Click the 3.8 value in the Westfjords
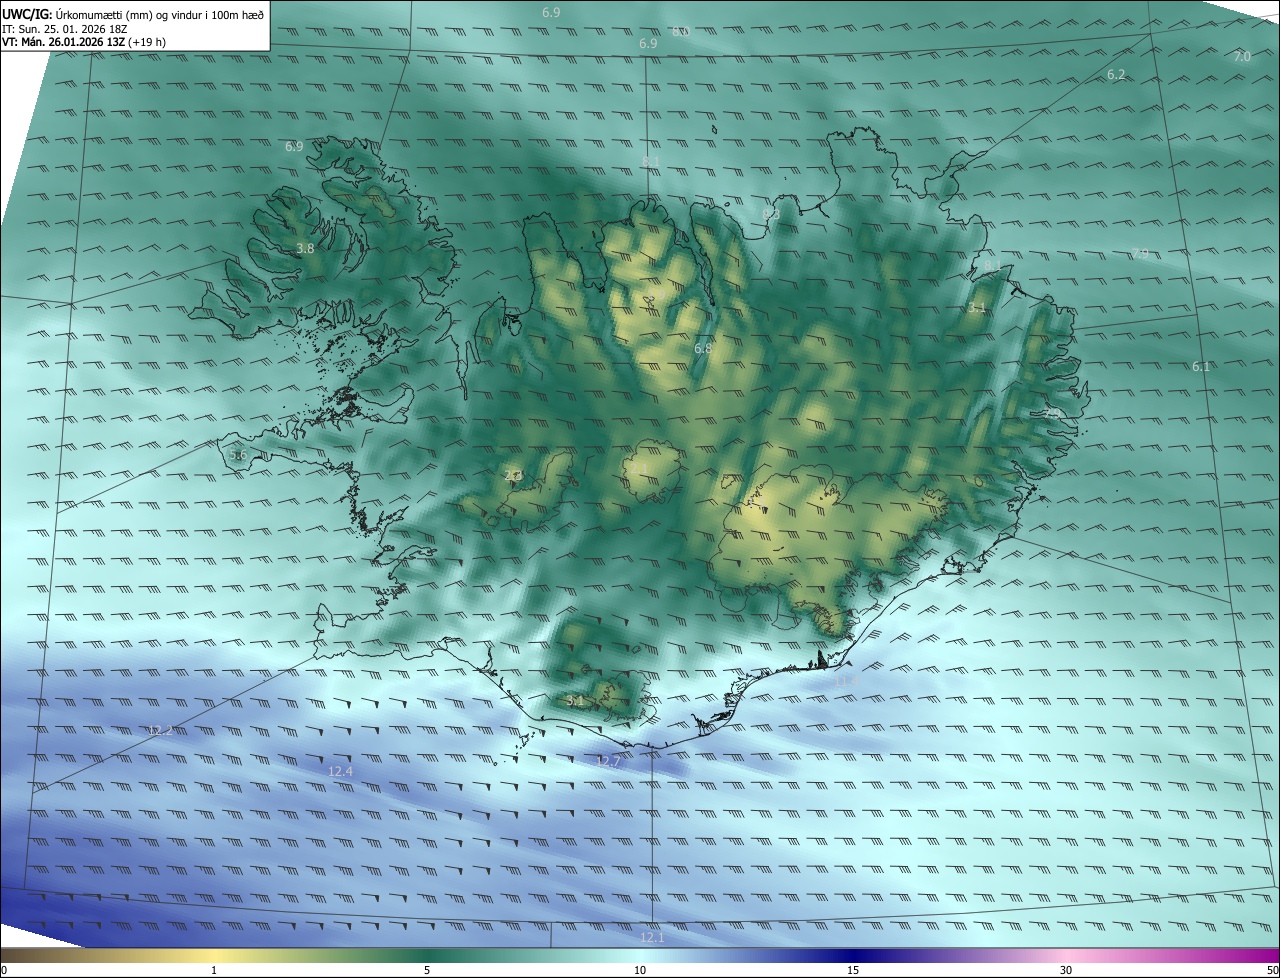1280x978 pixels. pyautogui.click(x=305, y=248)
